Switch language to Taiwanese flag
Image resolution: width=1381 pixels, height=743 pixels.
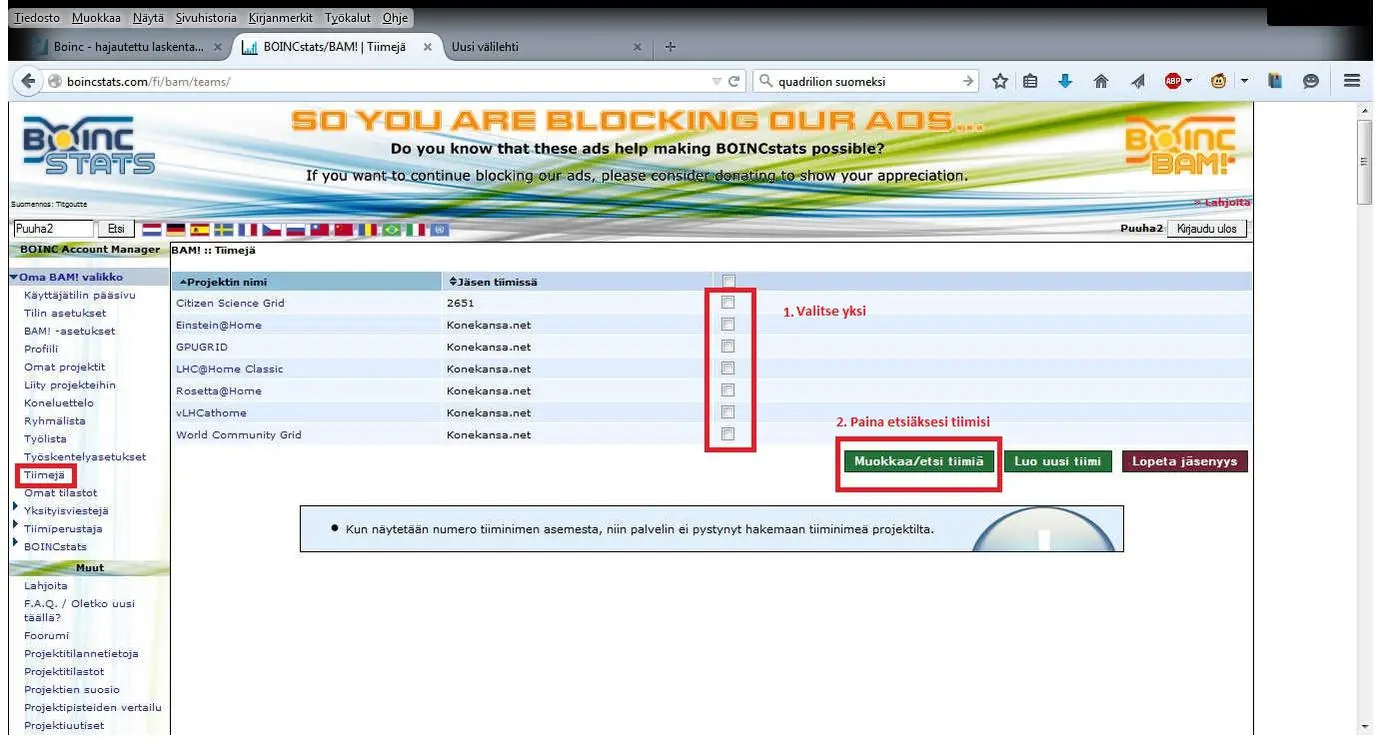click(320, 229)
